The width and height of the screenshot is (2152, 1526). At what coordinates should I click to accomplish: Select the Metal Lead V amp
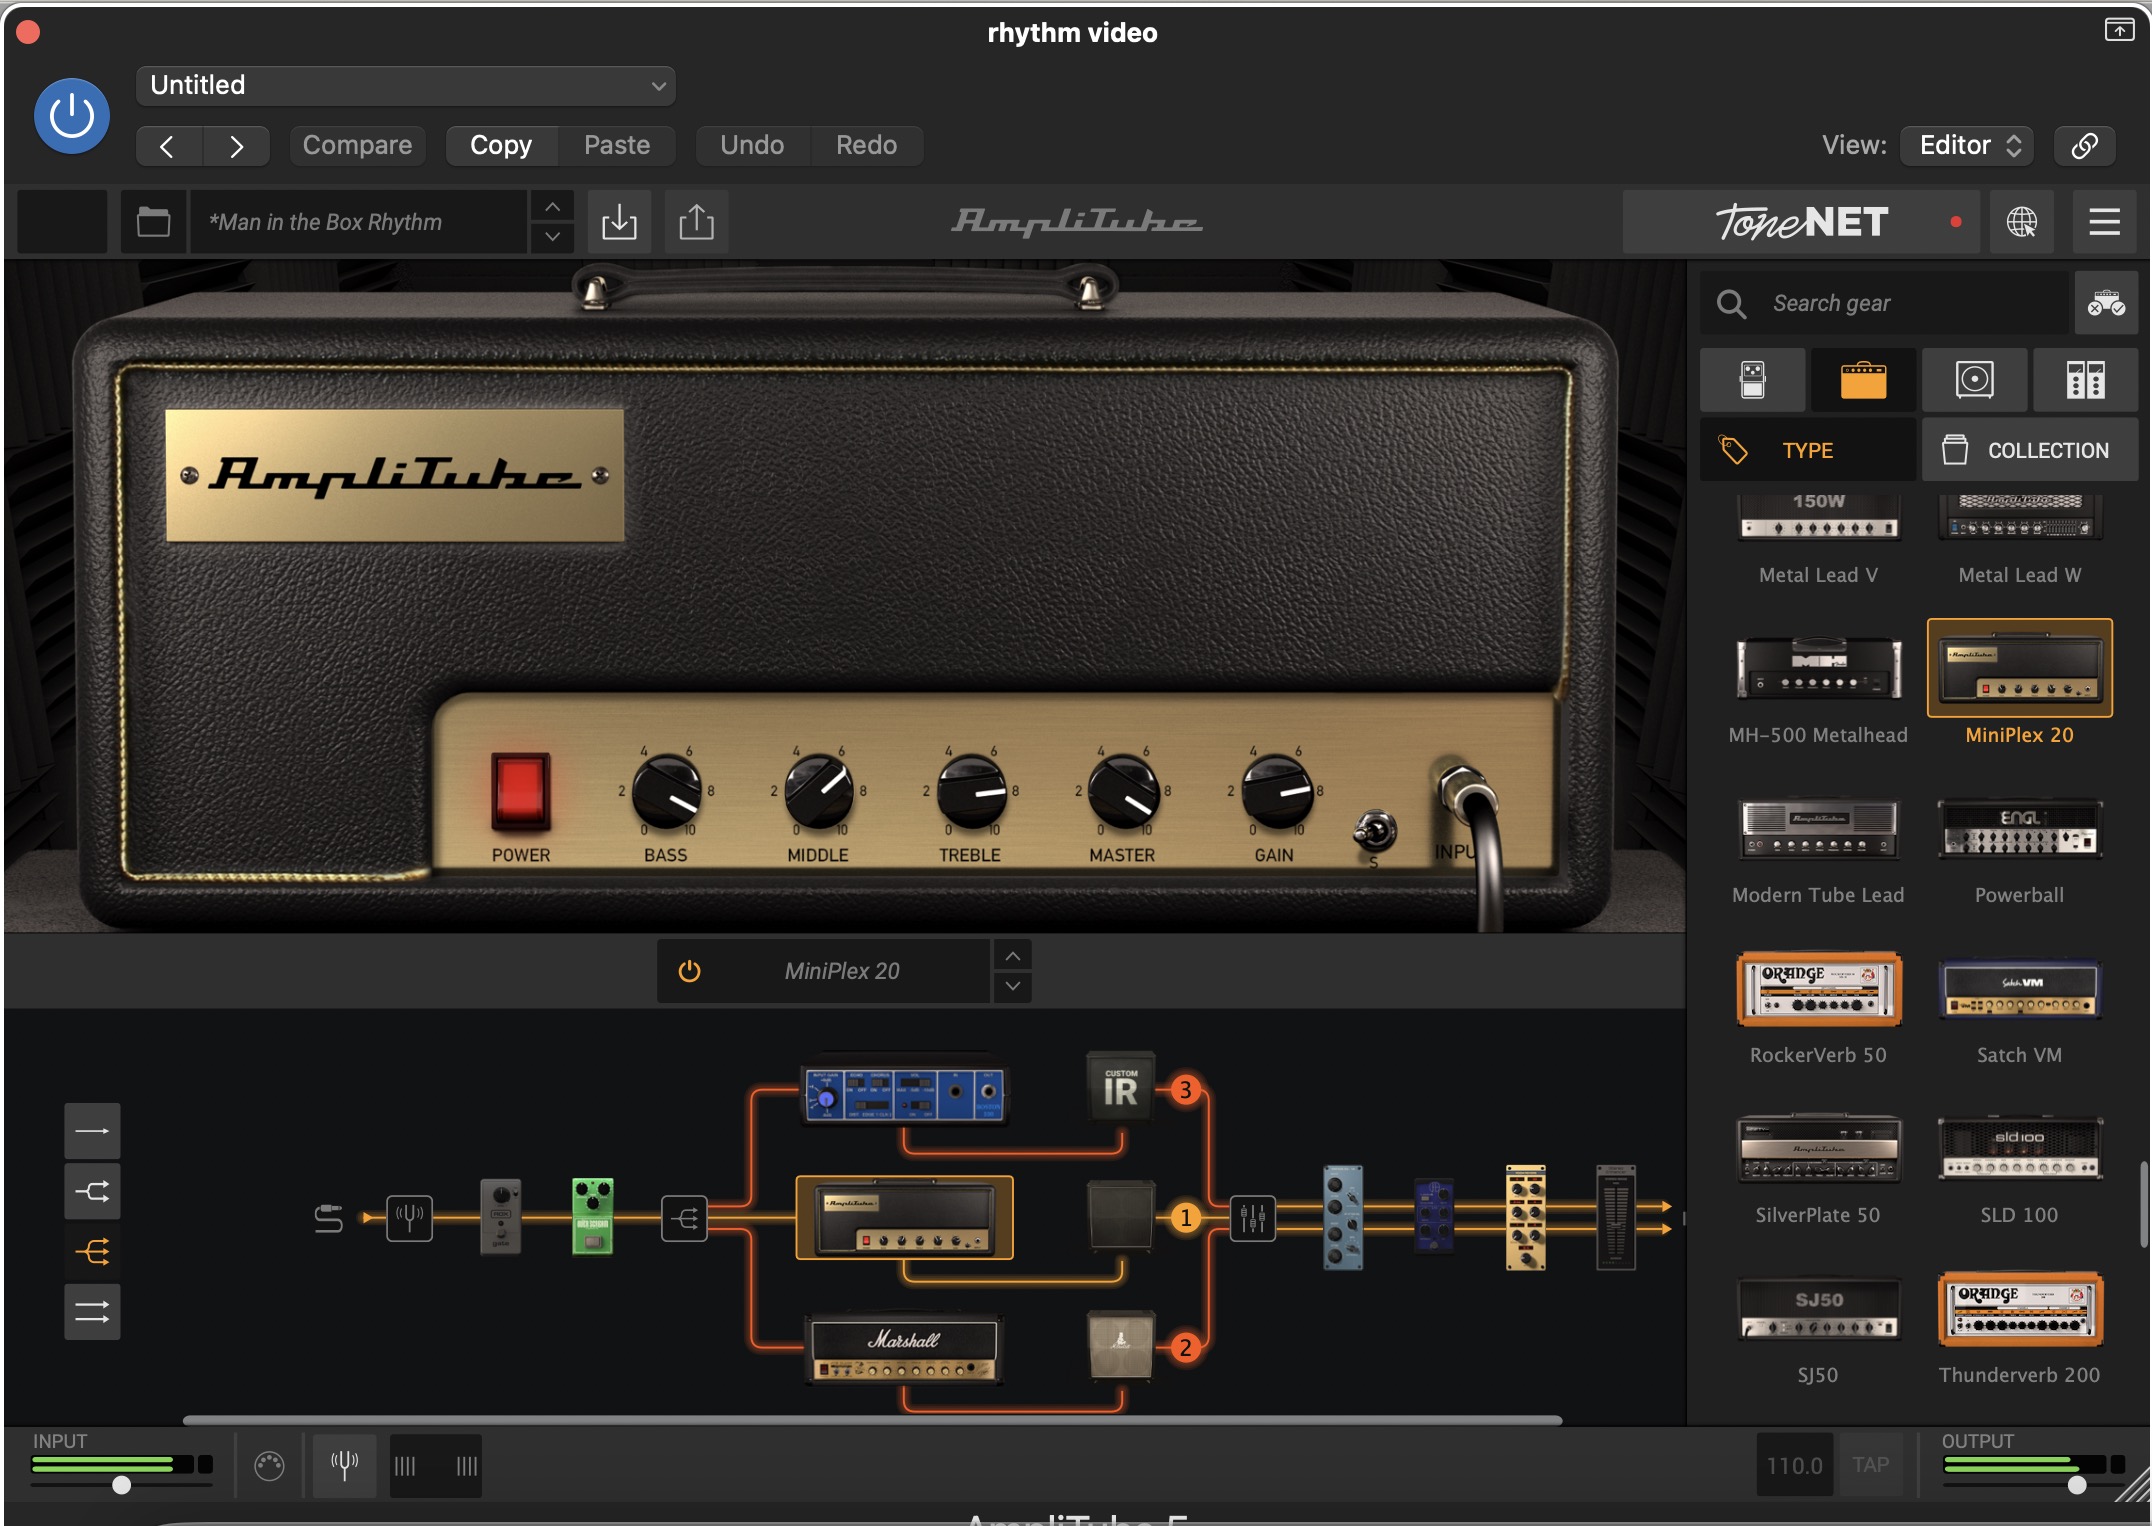tap(1818, 539)
